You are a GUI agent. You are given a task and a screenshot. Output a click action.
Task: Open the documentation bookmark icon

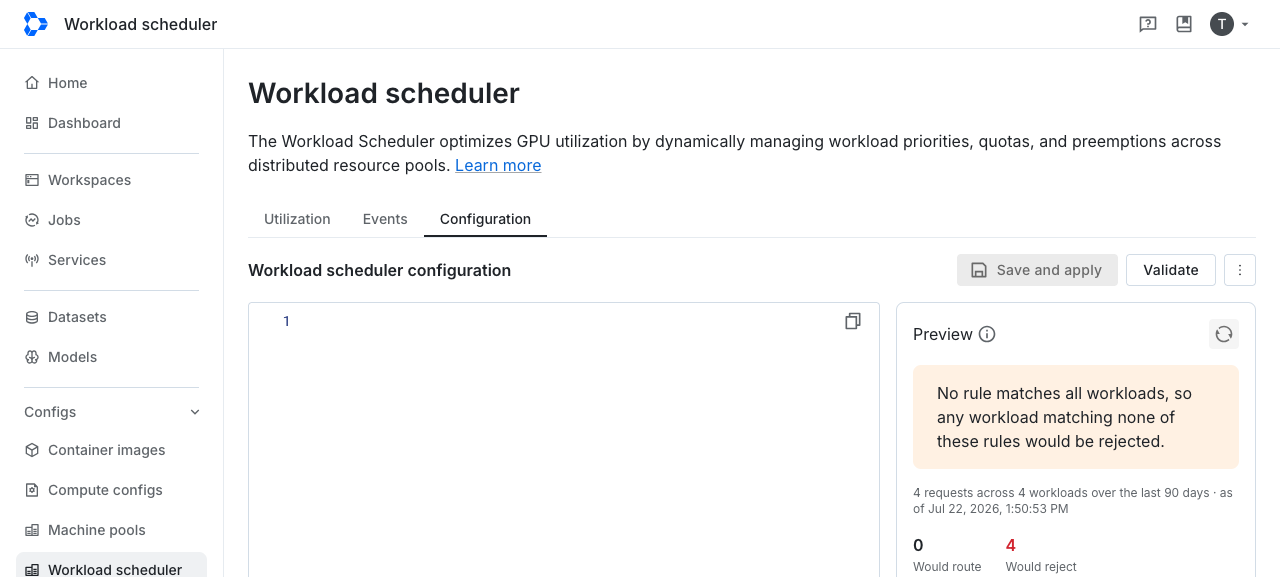[x=1184, y=24]
